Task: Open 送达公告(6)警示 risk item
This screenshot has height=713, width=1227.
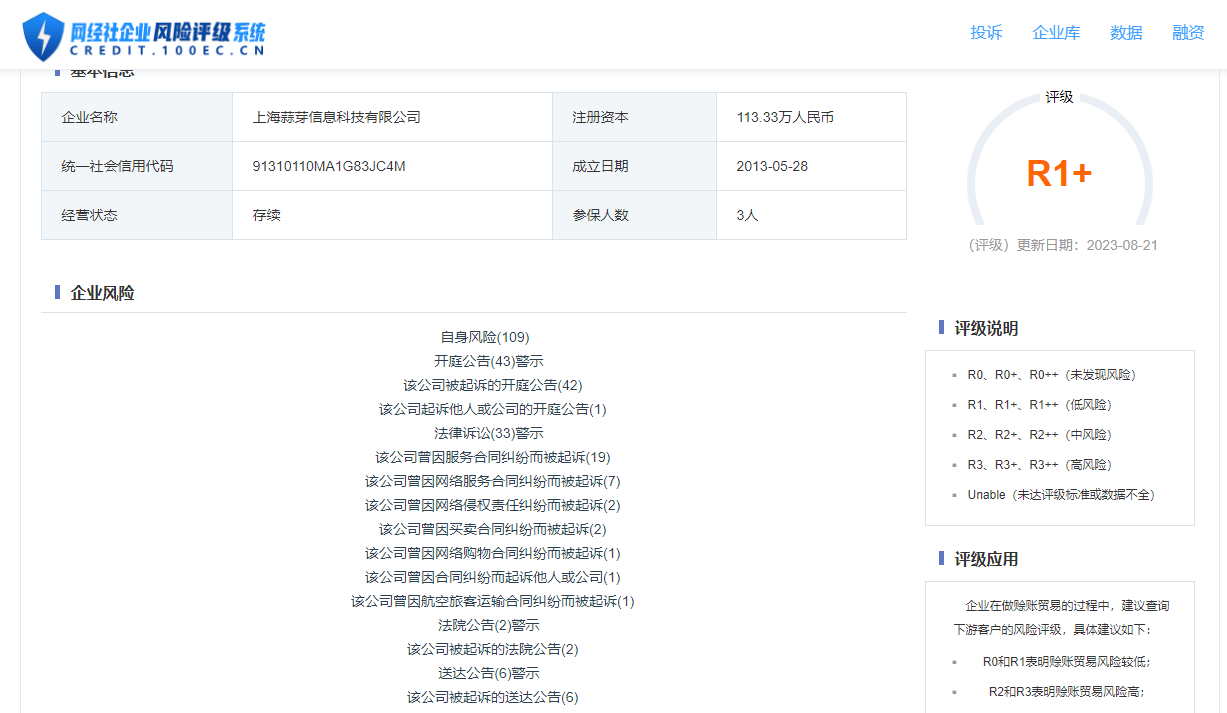Action: tap(488, 673)
